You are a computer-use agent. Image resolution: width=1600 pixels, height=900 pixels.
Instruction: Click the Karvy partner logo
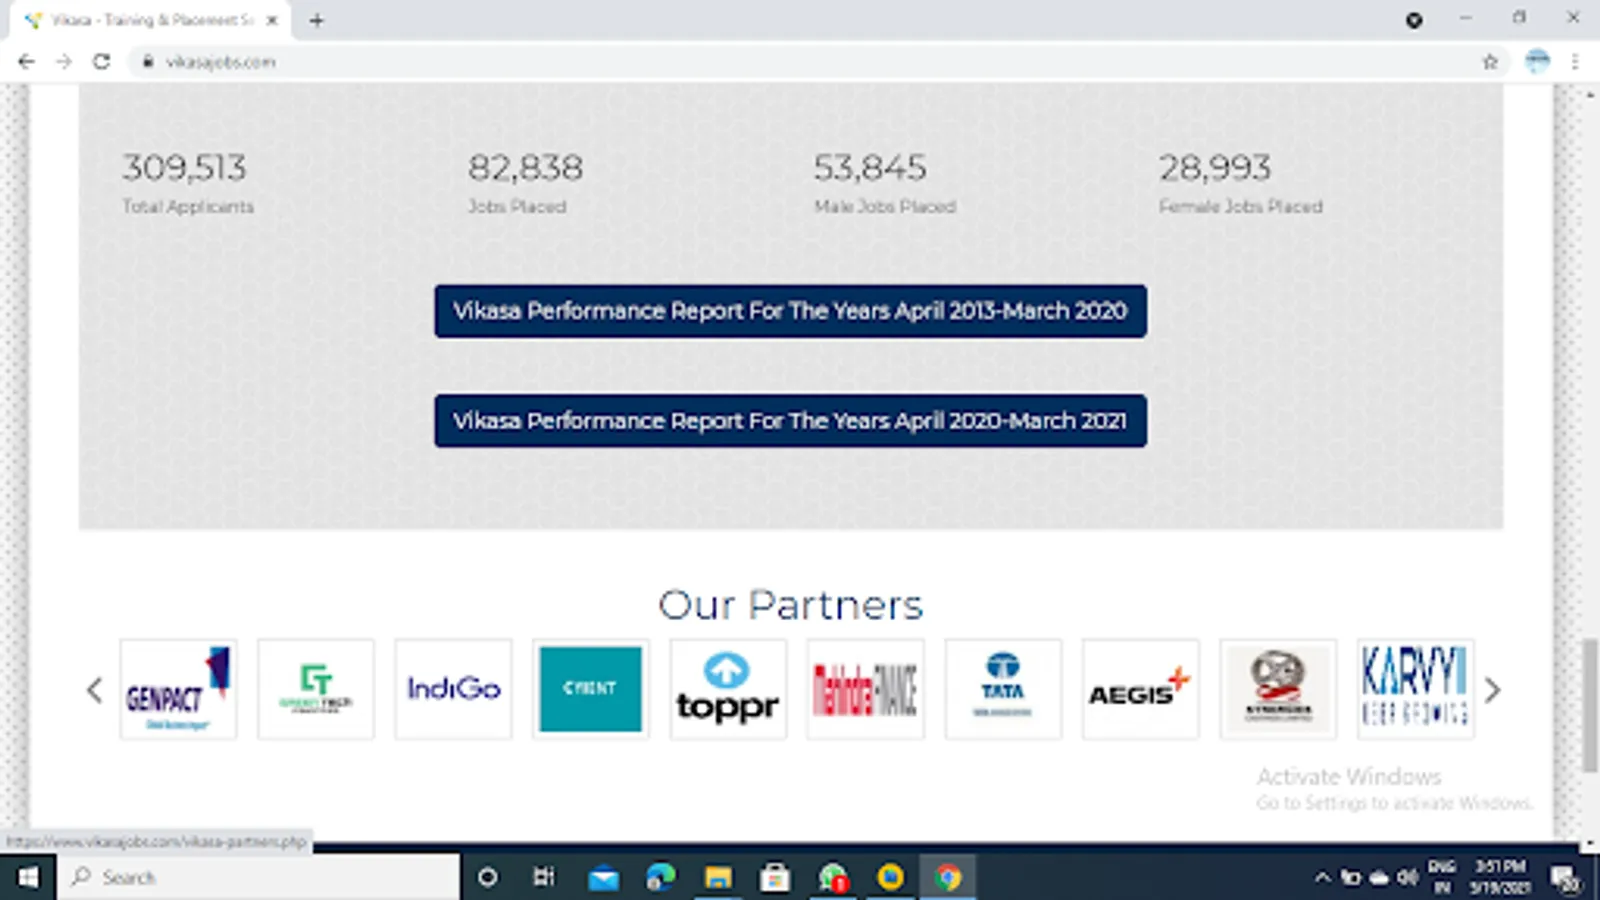1415,689
